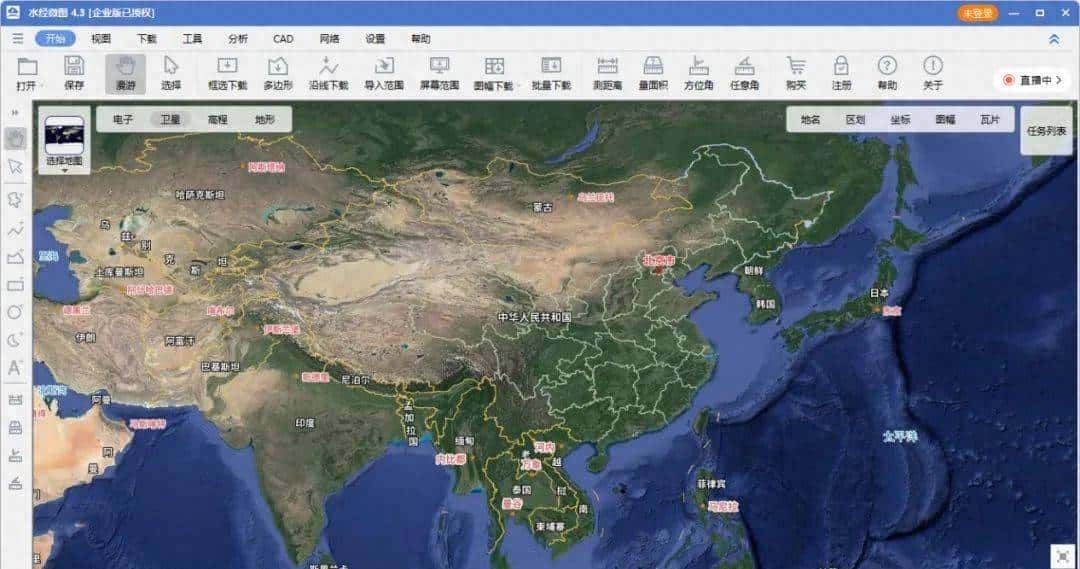The height and width of the screenshot is (569, 1080).
Task: Toggle 地名 place names overlay
Action: [811, 119]
